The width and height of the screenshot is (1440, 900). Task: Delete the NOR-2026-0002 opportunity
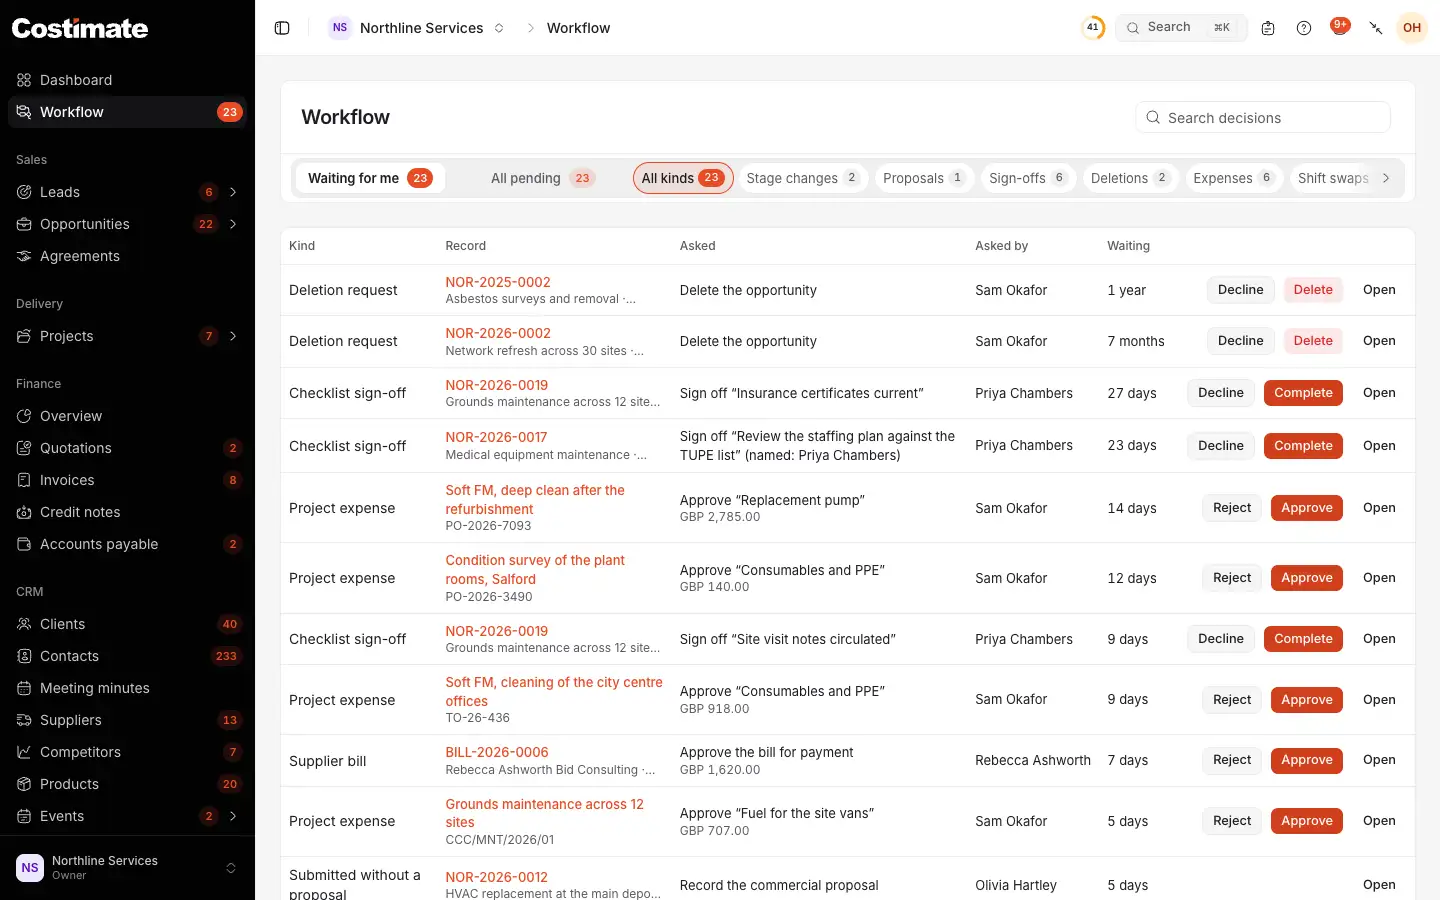click(1313, 341)
